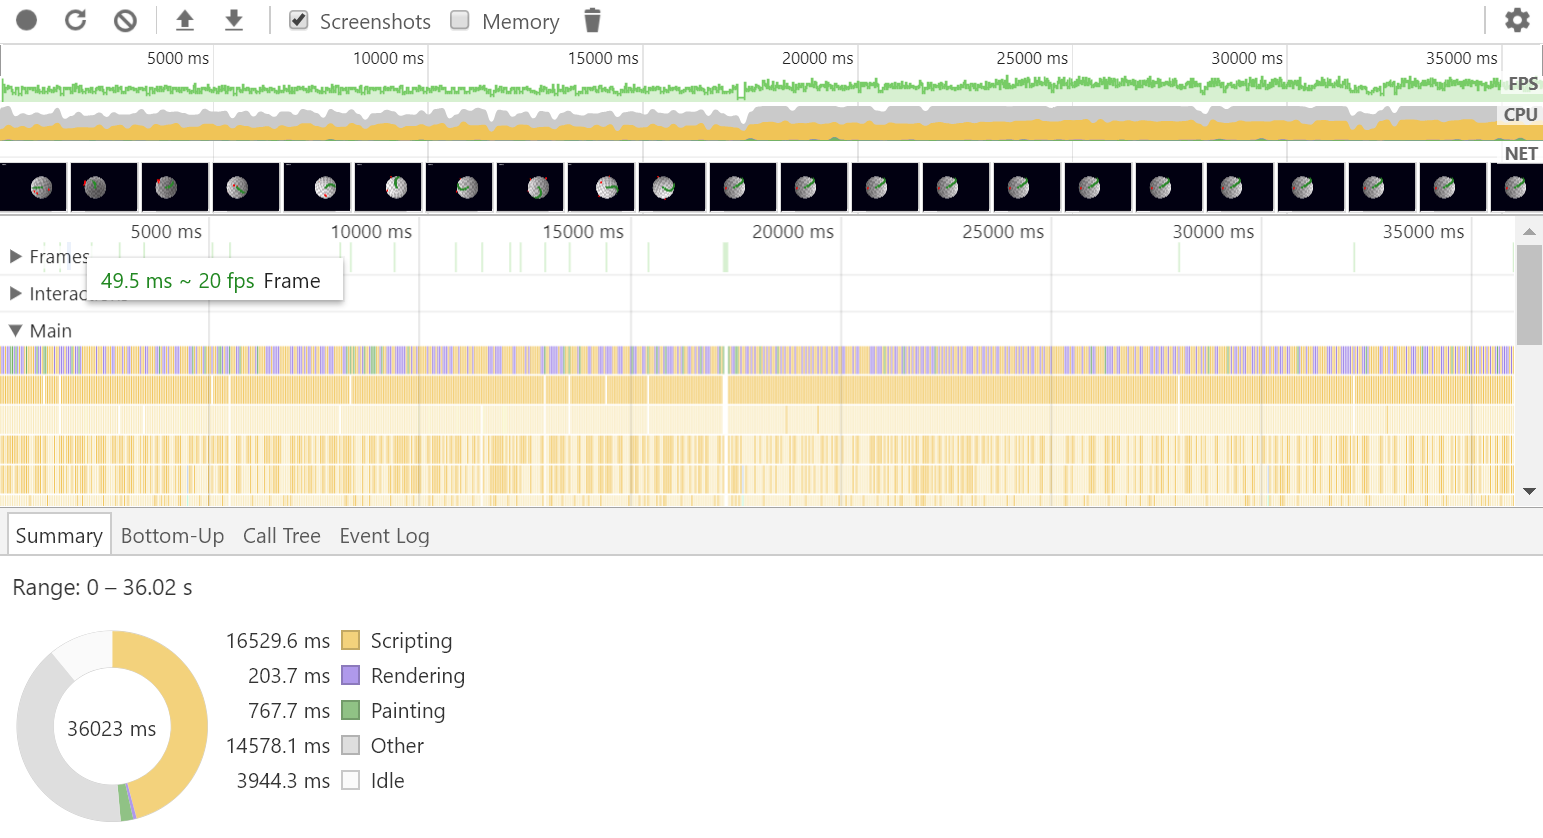
Task: Select the first screenshot thumbnail in filmstrip
Action: (33, 187)
